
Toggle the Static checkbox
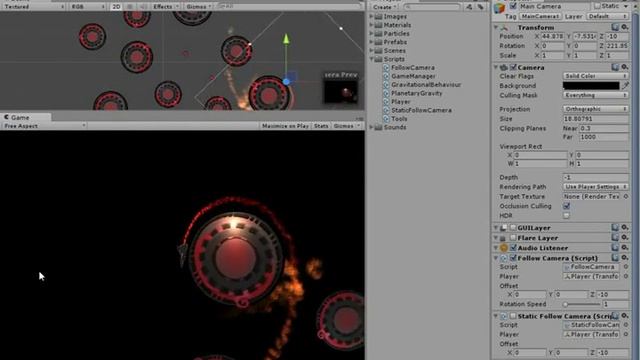[597, 6]
